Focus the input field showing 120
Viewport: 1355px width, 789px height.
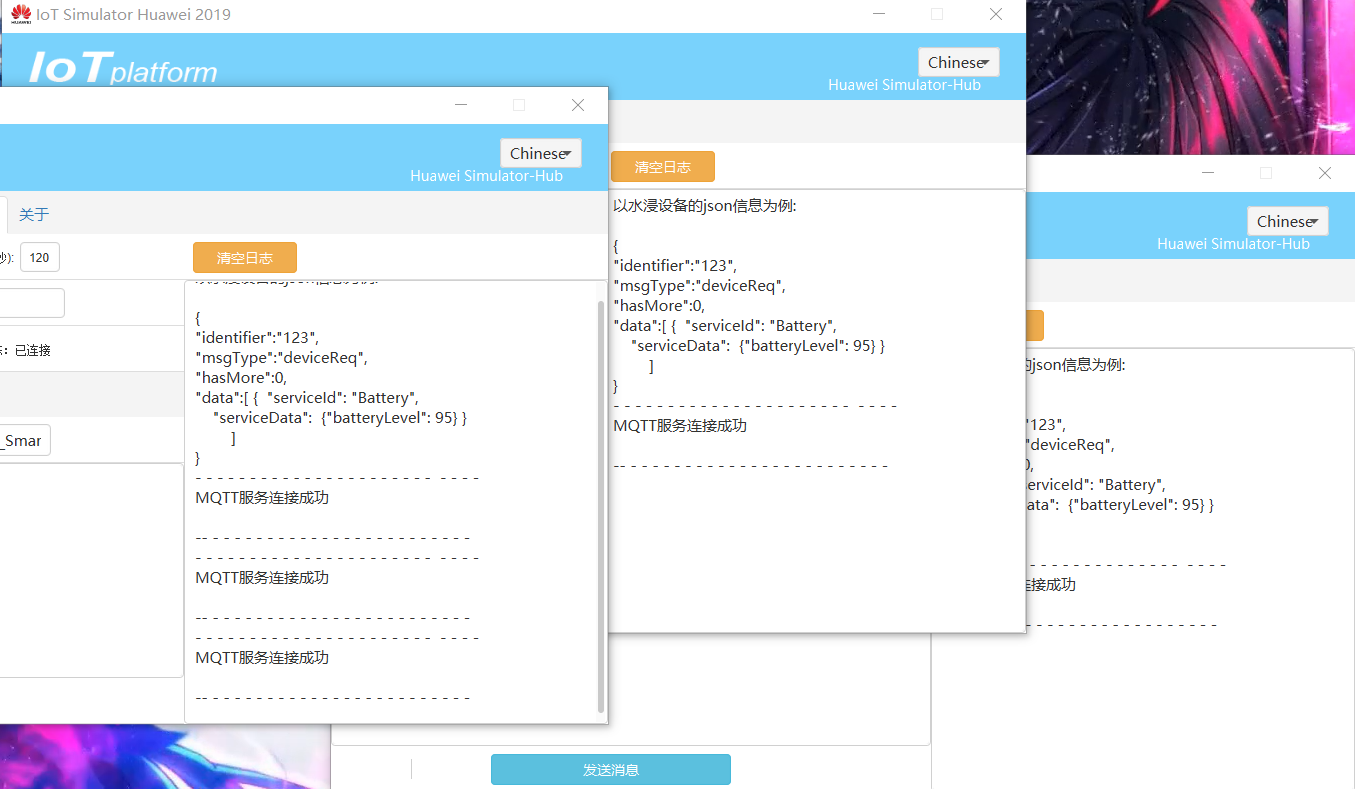(40, 257)
